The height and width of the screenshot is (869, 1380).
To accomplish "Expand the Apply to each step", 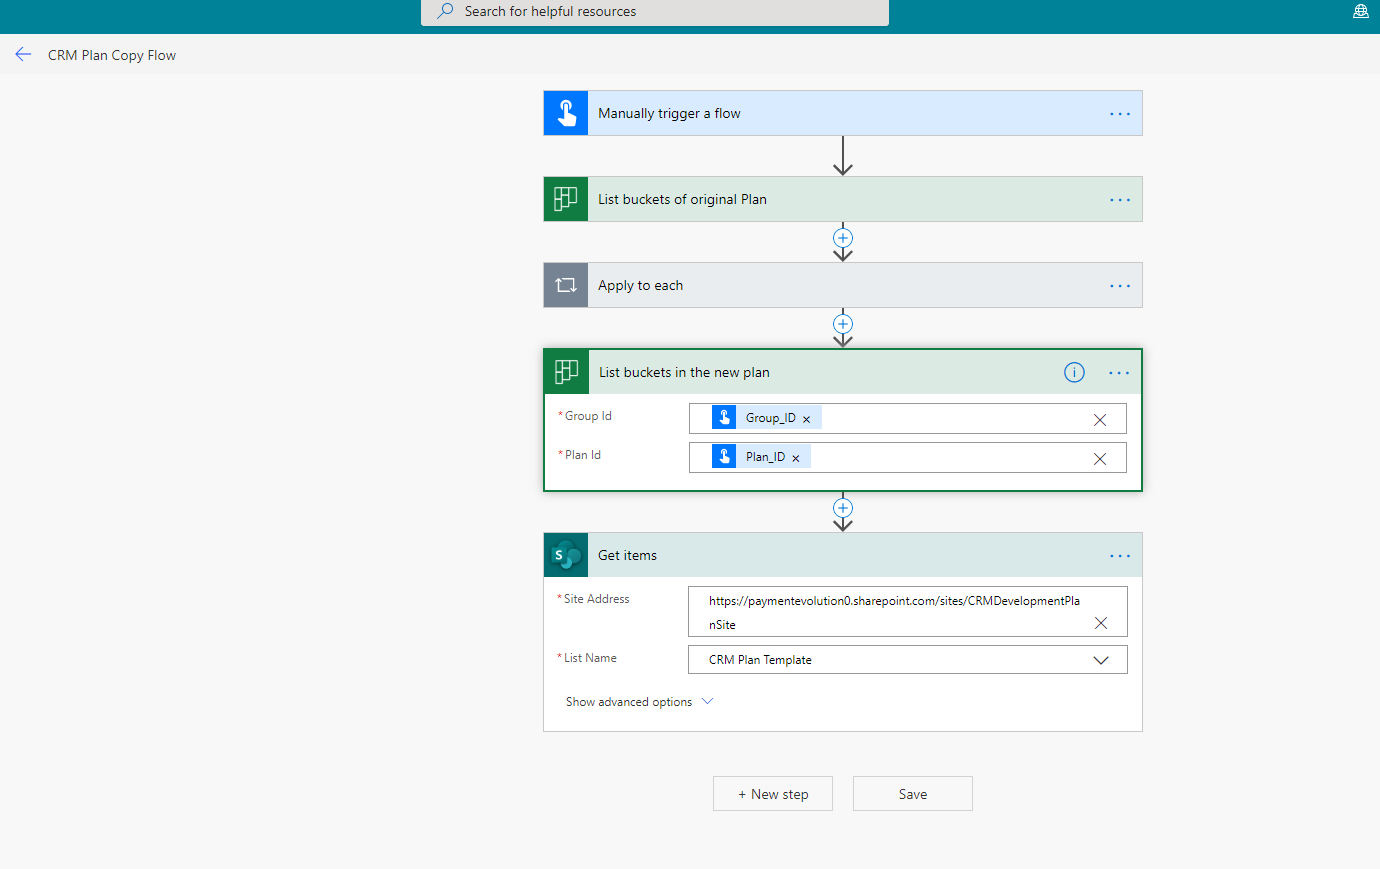I will point(640,286).
